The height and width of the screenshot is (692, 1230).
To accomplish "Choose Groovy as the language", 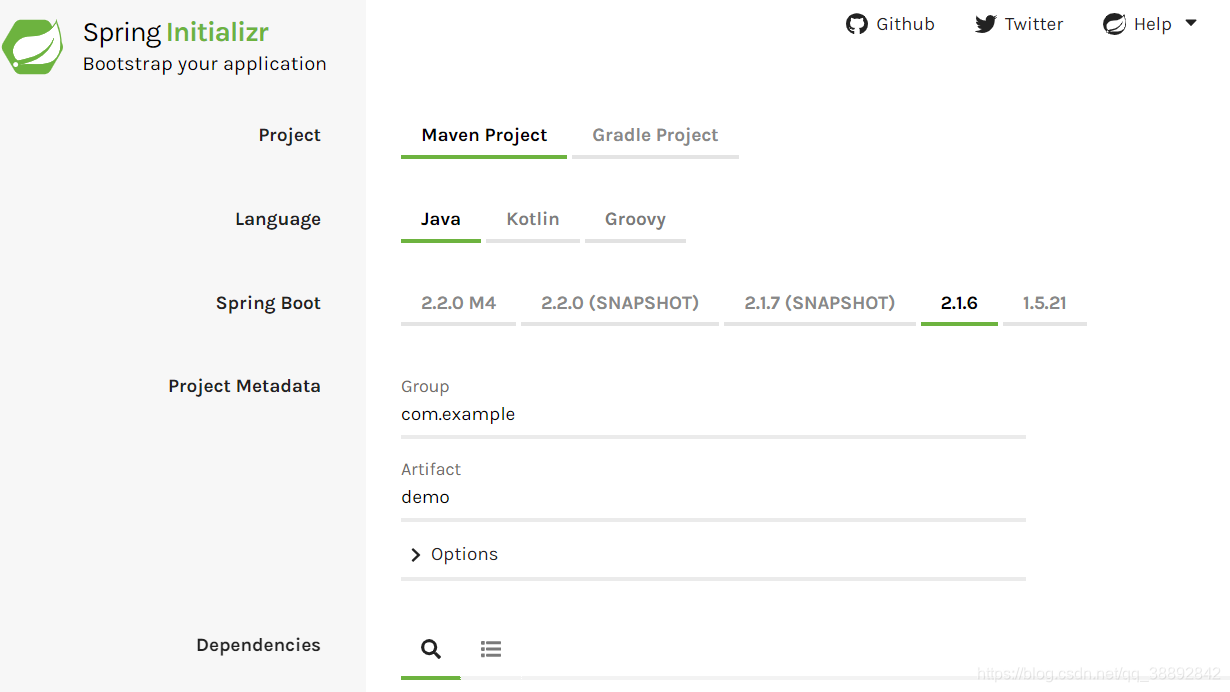I will click(635, 219).
